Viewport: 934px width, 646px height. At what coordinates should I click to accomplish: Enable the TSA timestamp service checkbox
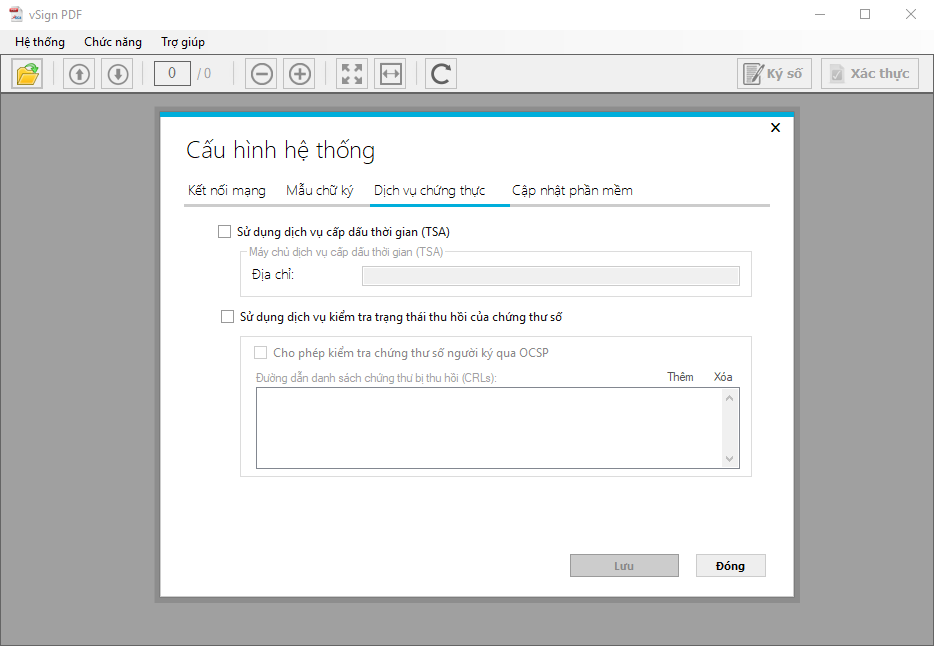pyautogui.click(x=224, y=232)
